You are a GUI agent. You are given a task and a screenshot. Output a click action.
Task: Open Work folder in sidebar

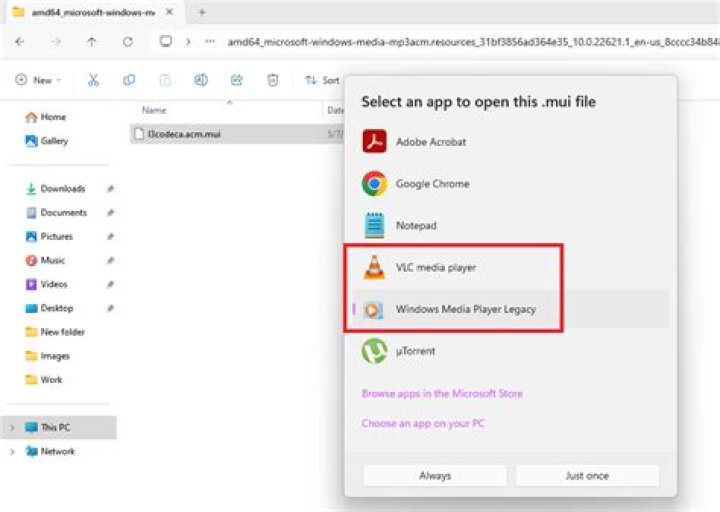(44, 380)
